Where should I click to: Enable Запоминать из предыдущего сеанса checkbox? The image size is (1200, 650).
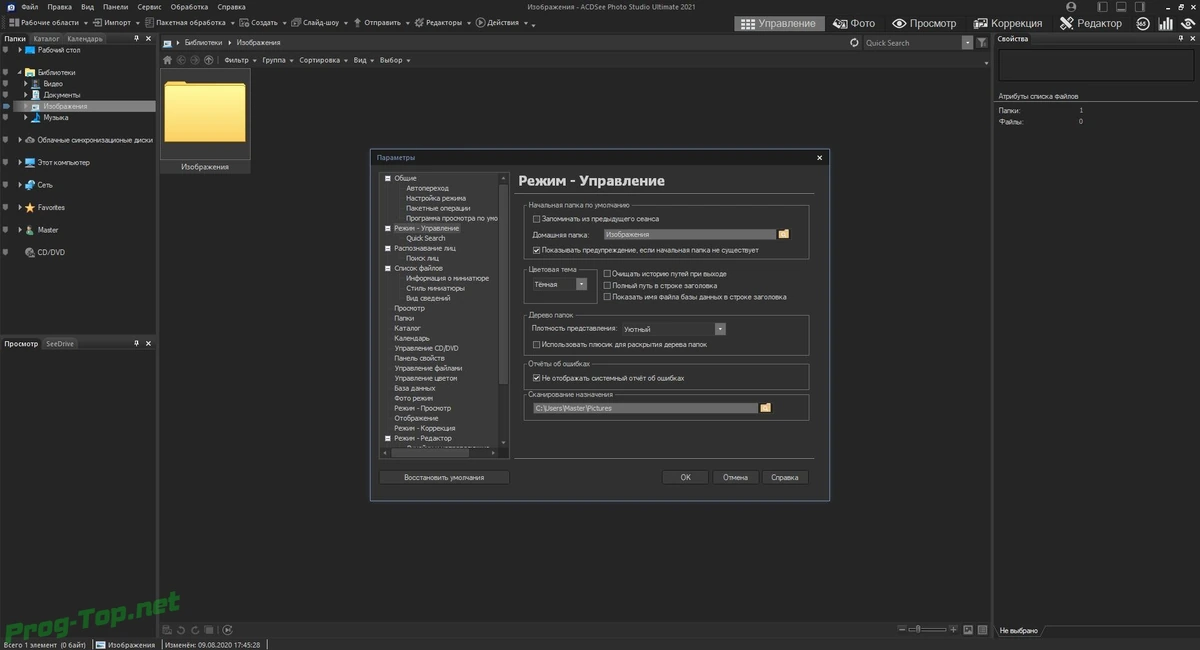537,219
